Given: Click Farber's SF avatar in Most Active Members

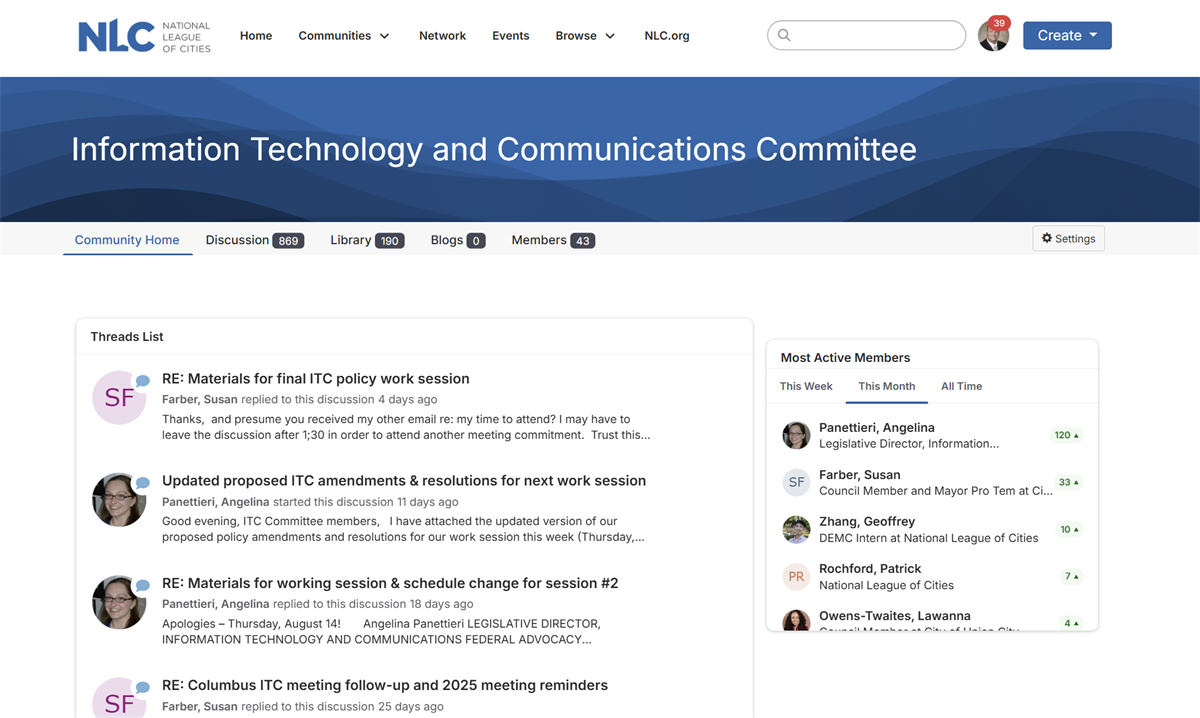Looking at the screenshot, I should [796, 482].
